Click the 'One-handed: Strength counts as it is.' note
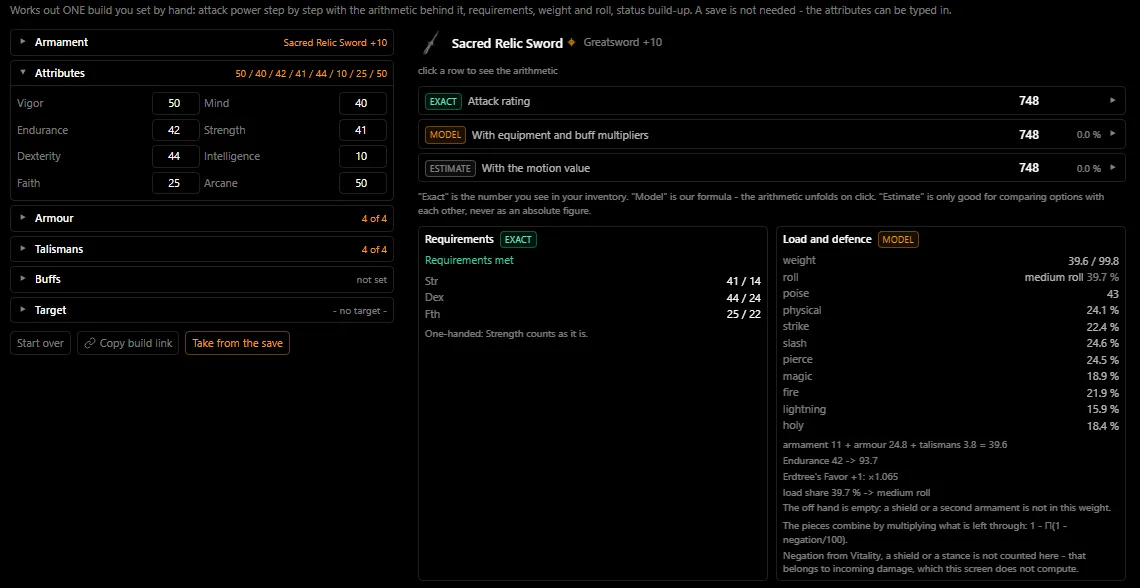This screenshot has height=588, width=1140. point(506,334)
